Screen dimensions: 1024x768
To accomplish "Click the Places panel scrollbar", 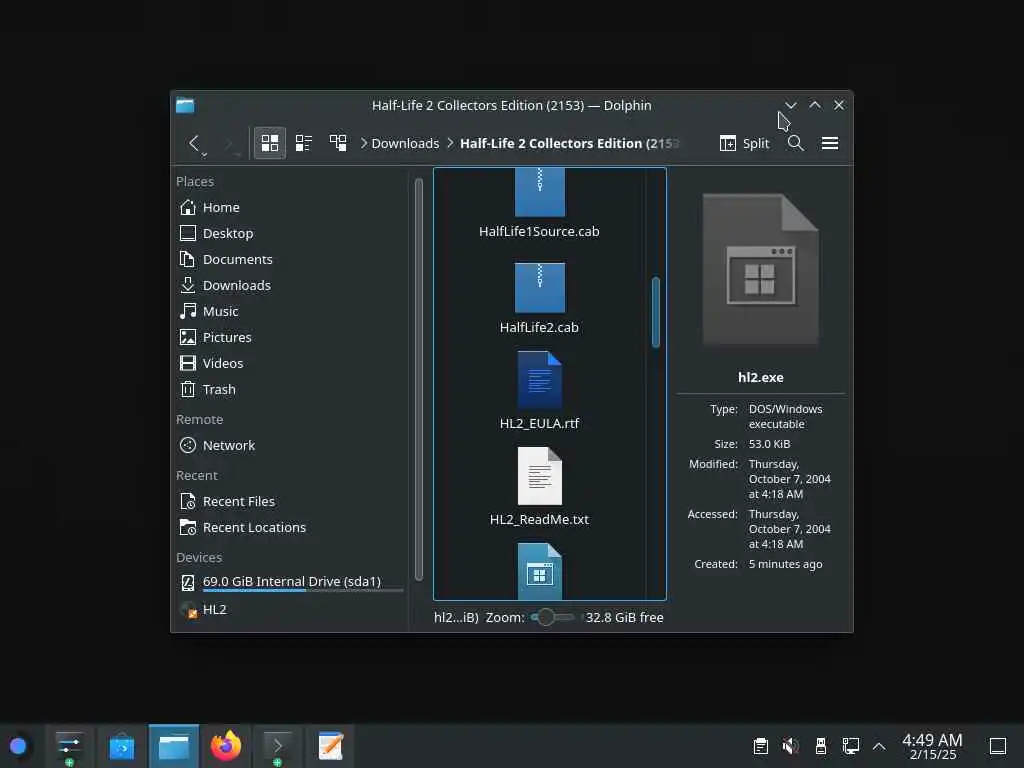I will 419,379.
